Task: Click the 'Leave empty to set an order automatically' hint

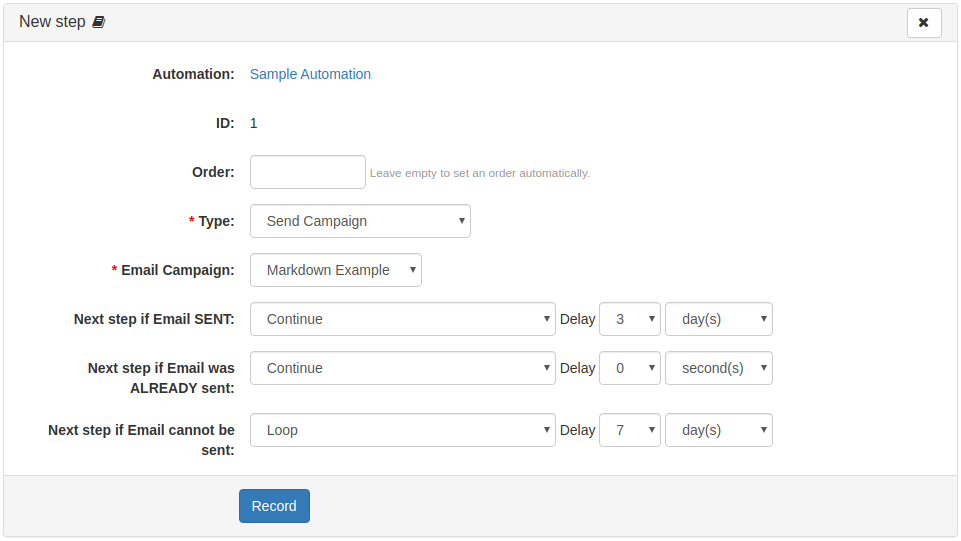Action: [480, 173]
